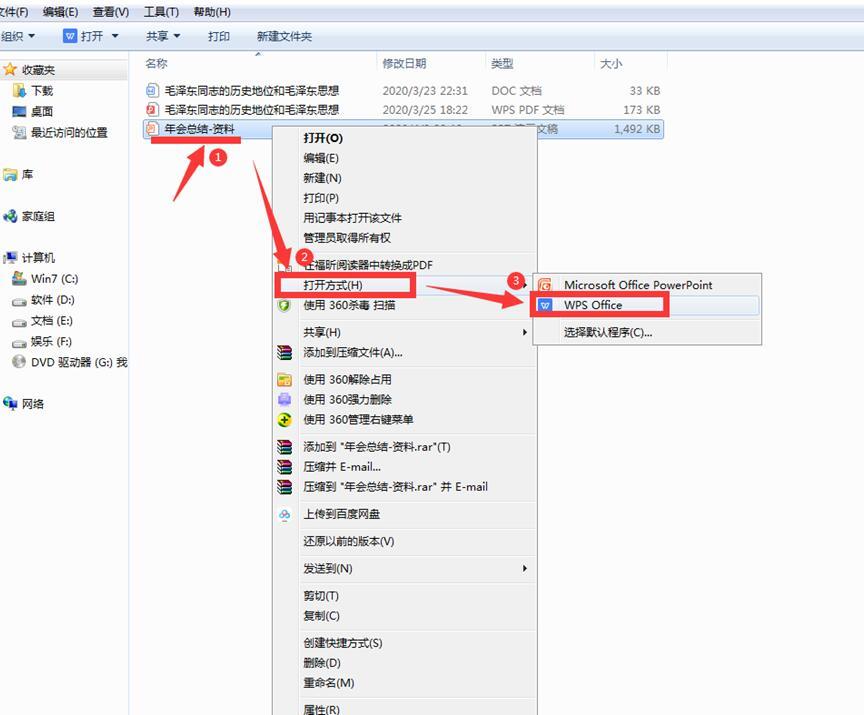Image resolution: width=864 pixels, height=715 pixels.
Task: Click the DVD drive (G:) disc icon
Action: [x=19, y=361]
